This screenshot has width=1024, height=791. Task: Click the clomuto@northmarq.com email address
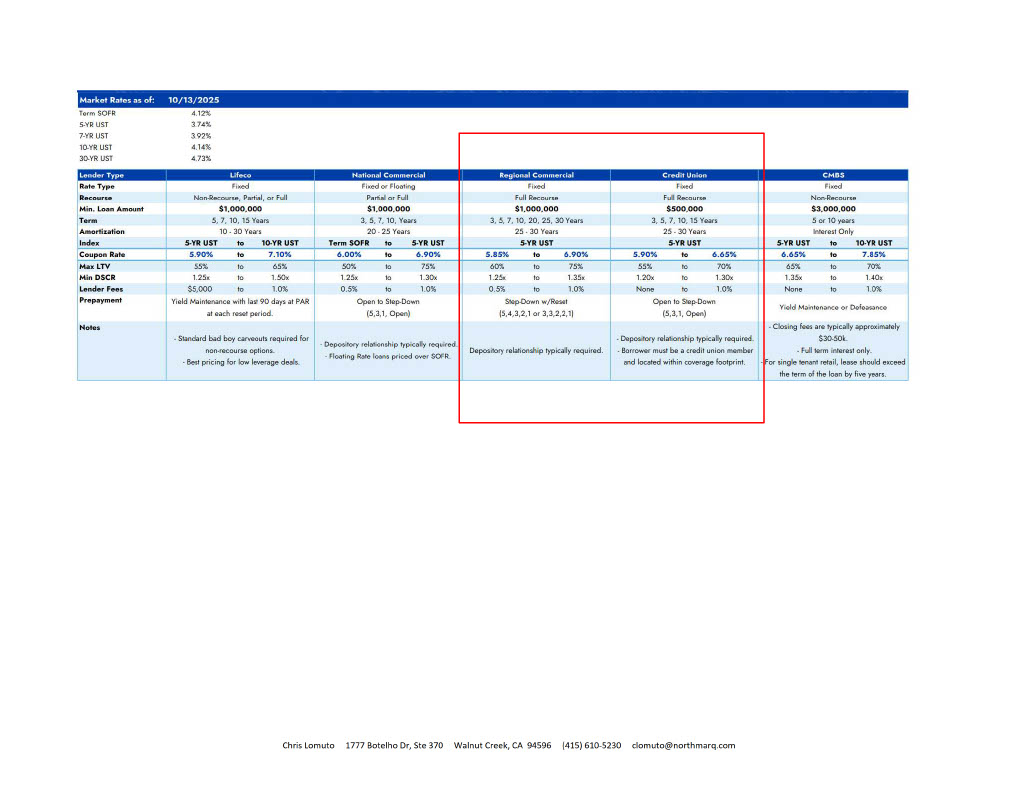(683, 745)
